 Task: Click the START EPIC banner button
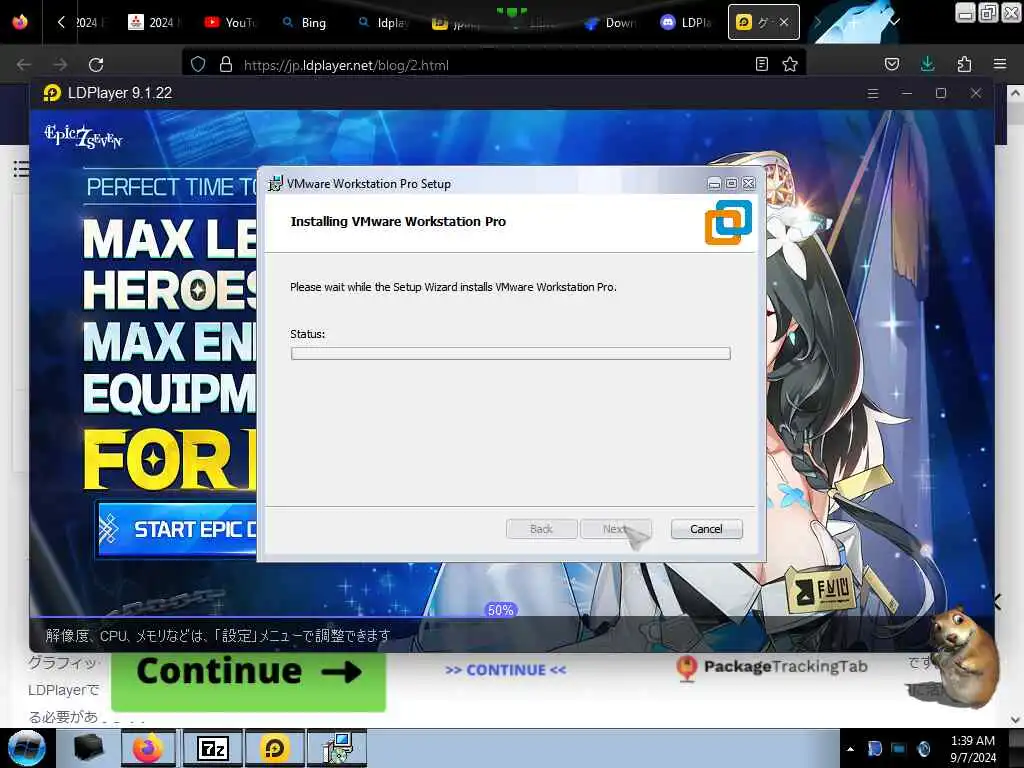pos(178,529)
